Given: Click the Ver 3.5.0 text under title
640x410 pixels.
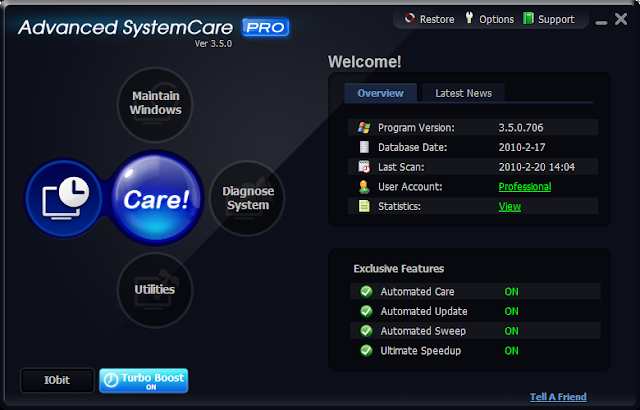Looking at the screenshot, I should click(213, 44).
